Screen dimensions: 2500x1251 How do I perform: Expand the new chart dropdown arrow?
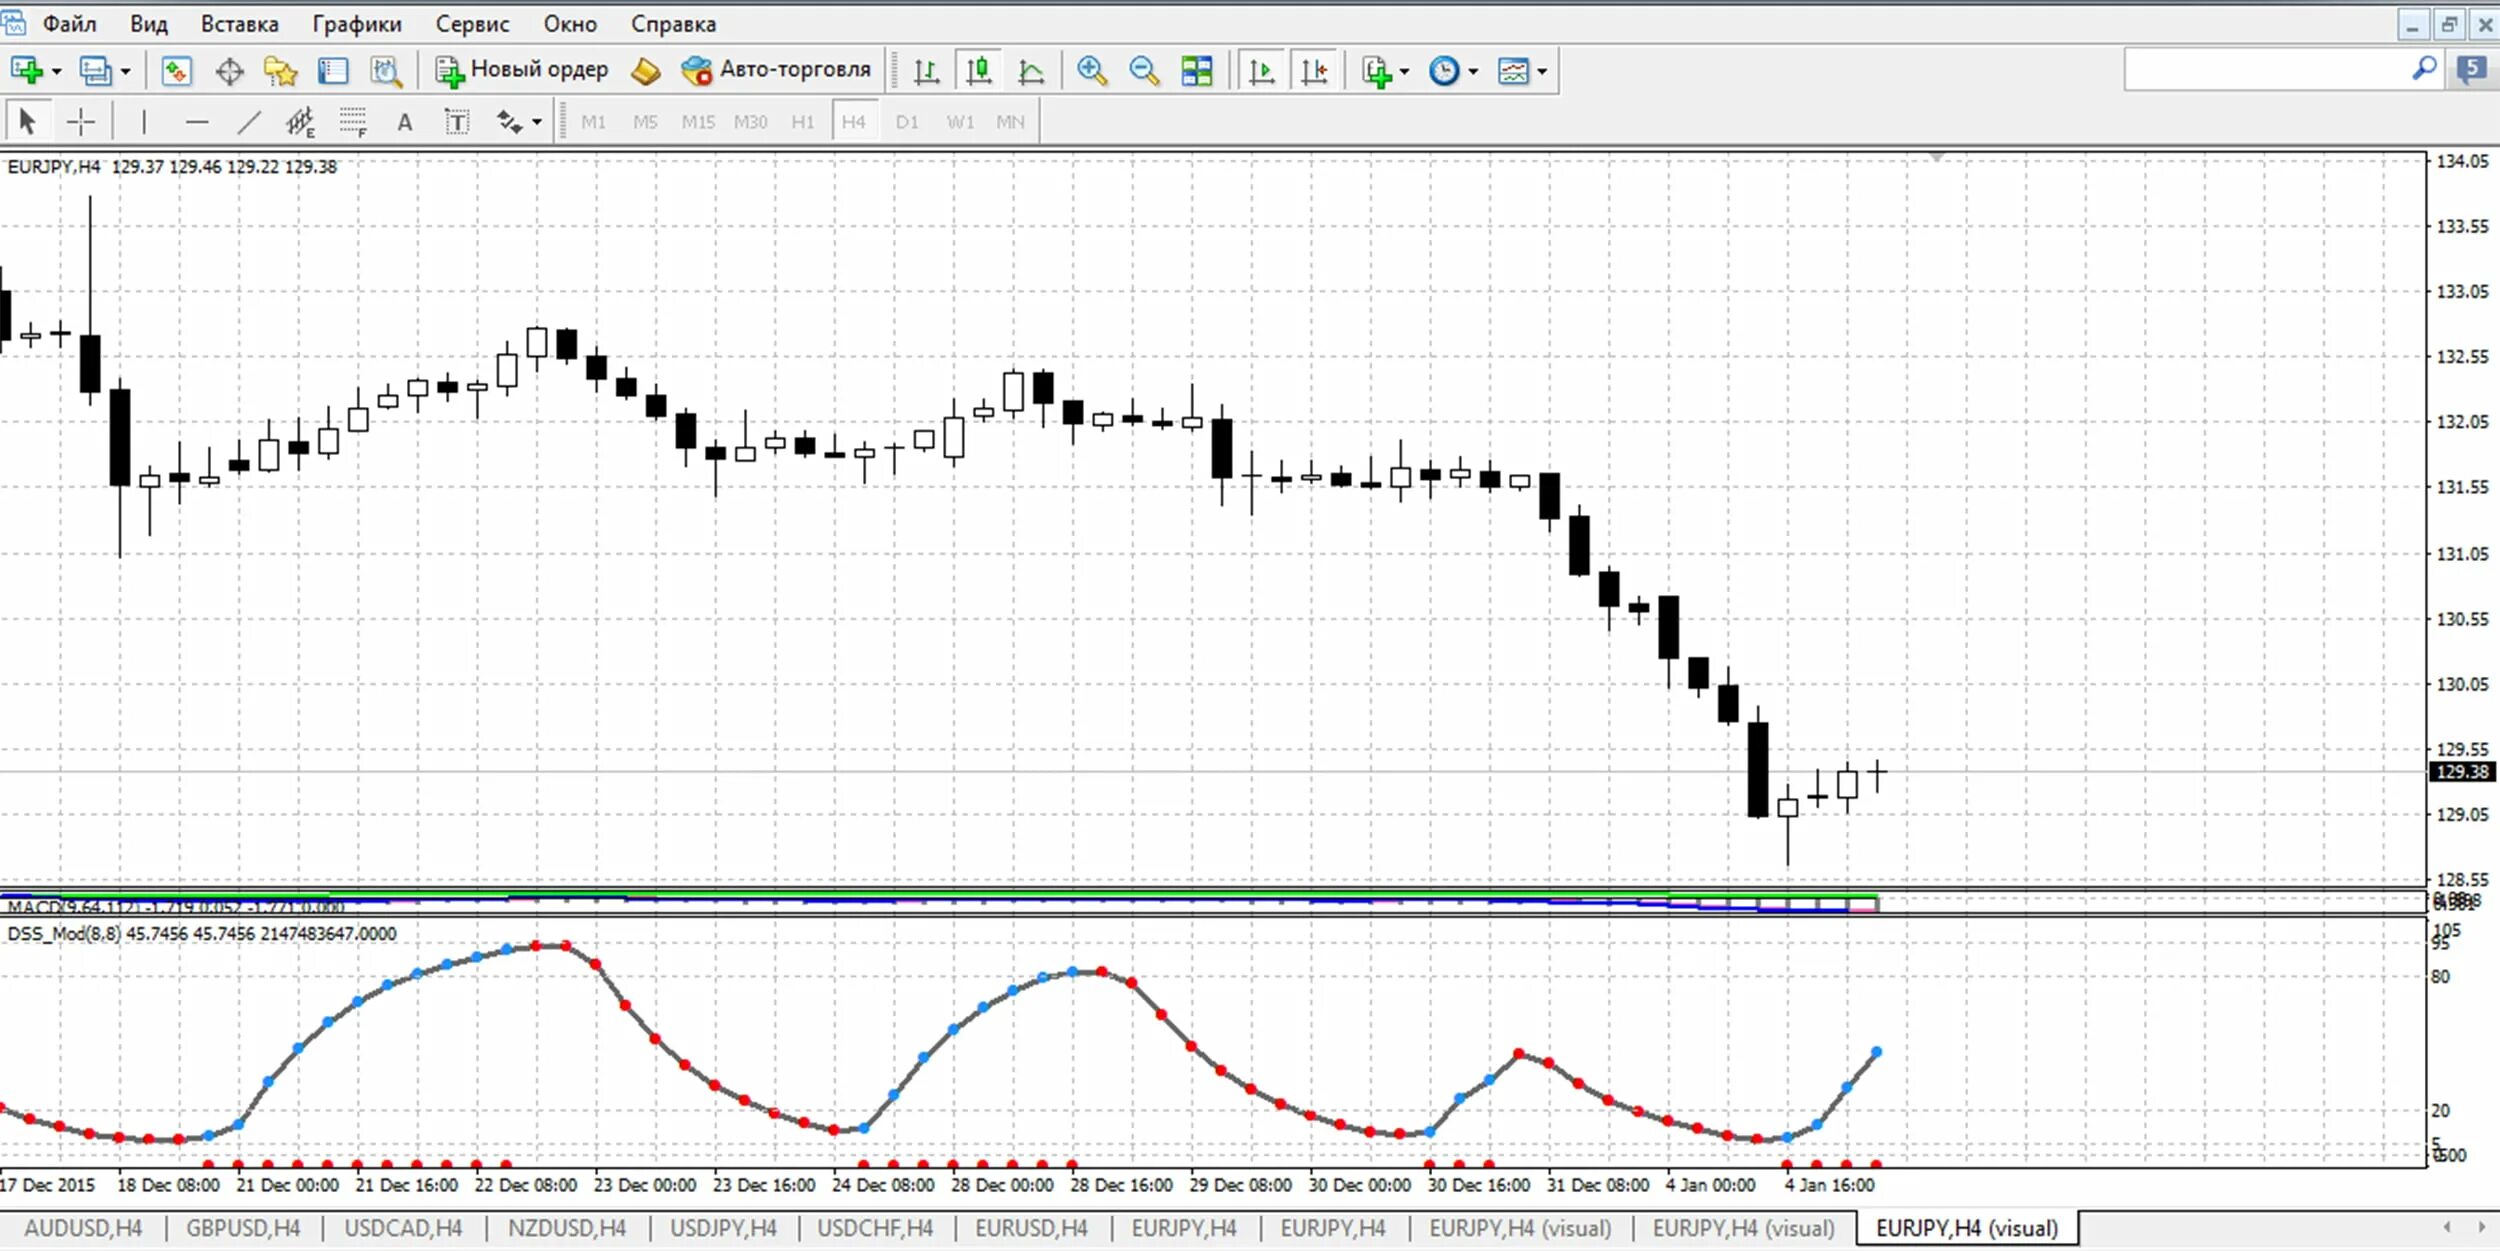click(57, 71)
